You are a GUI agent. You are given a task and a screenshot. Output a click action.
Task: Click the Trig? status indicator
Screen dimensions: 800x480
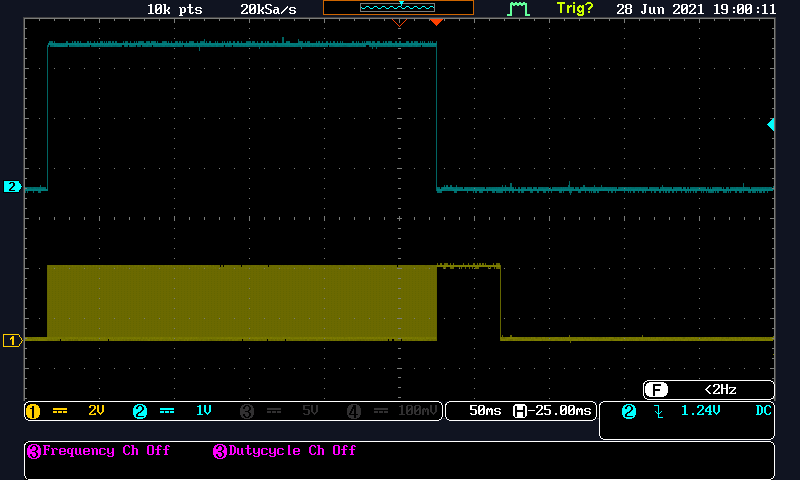(575, 9)
